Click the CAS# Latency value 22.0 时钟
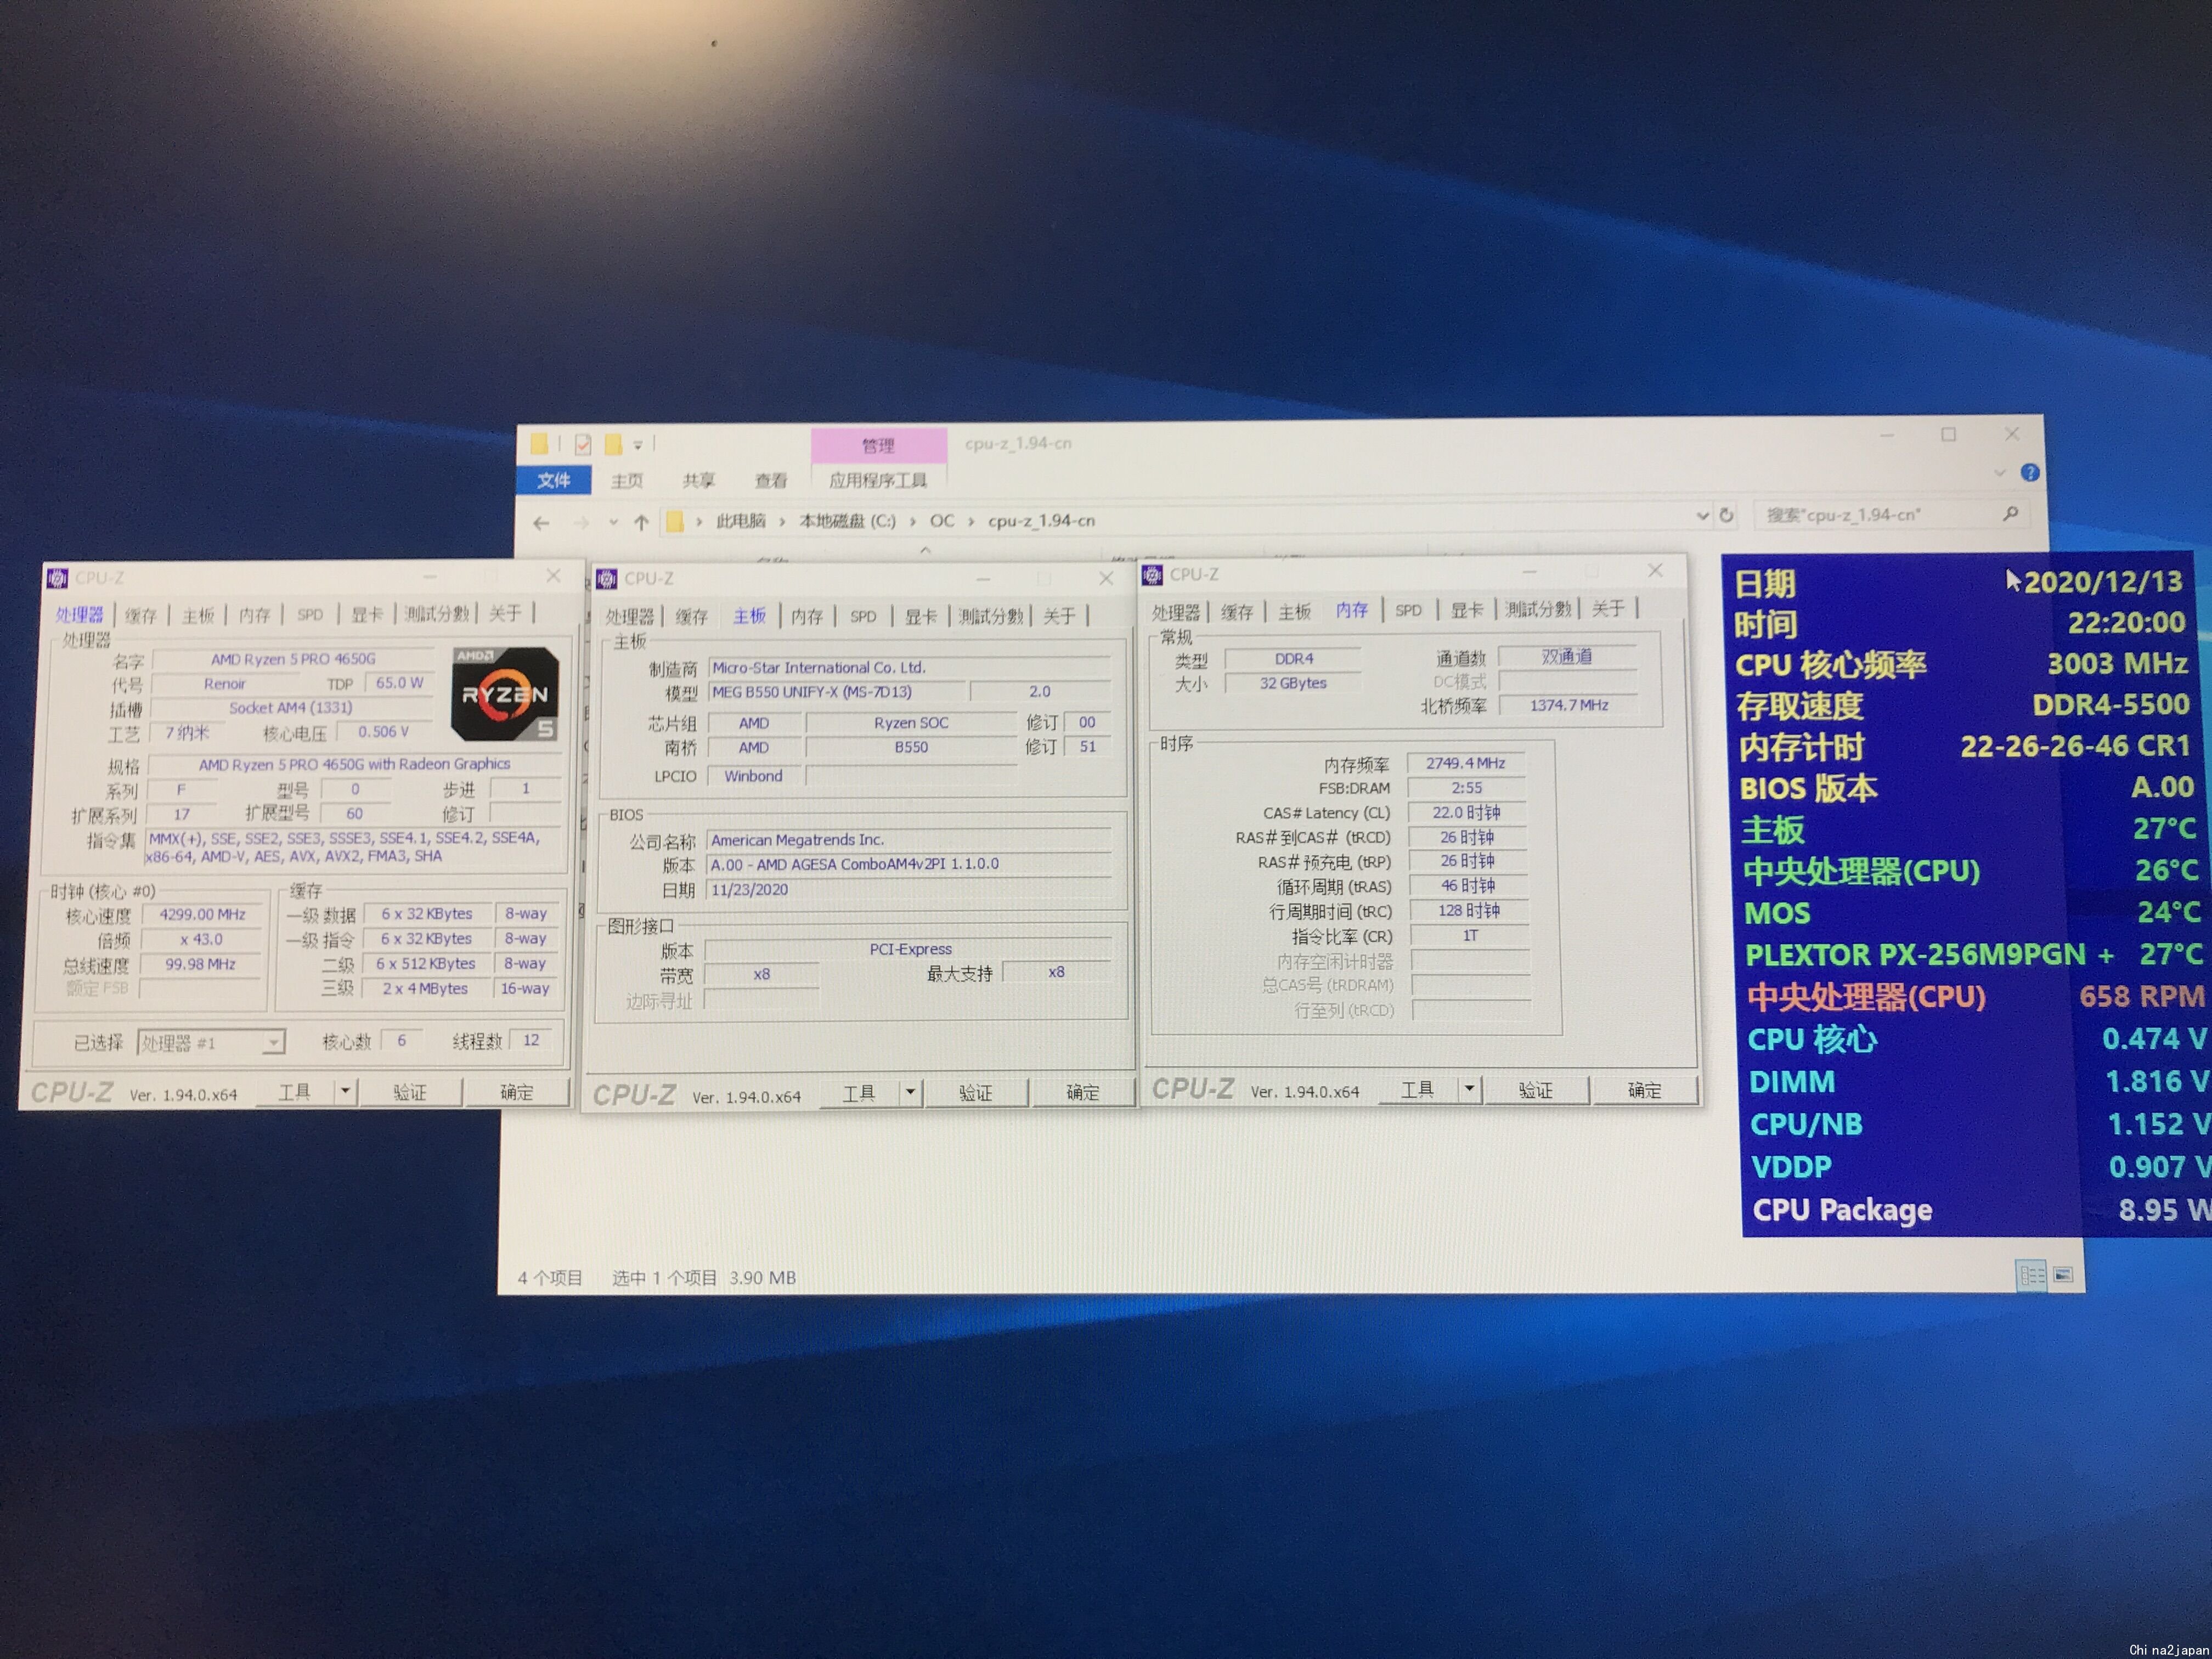The image size is (2212, 1659). [x=1466, y=813]
